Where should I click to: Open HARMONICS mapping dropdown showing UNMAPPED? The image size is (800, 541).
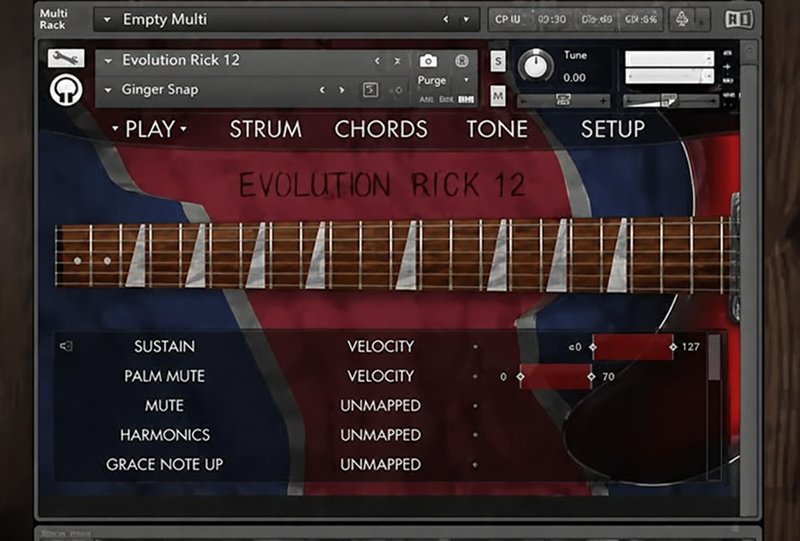click(381, 435)
